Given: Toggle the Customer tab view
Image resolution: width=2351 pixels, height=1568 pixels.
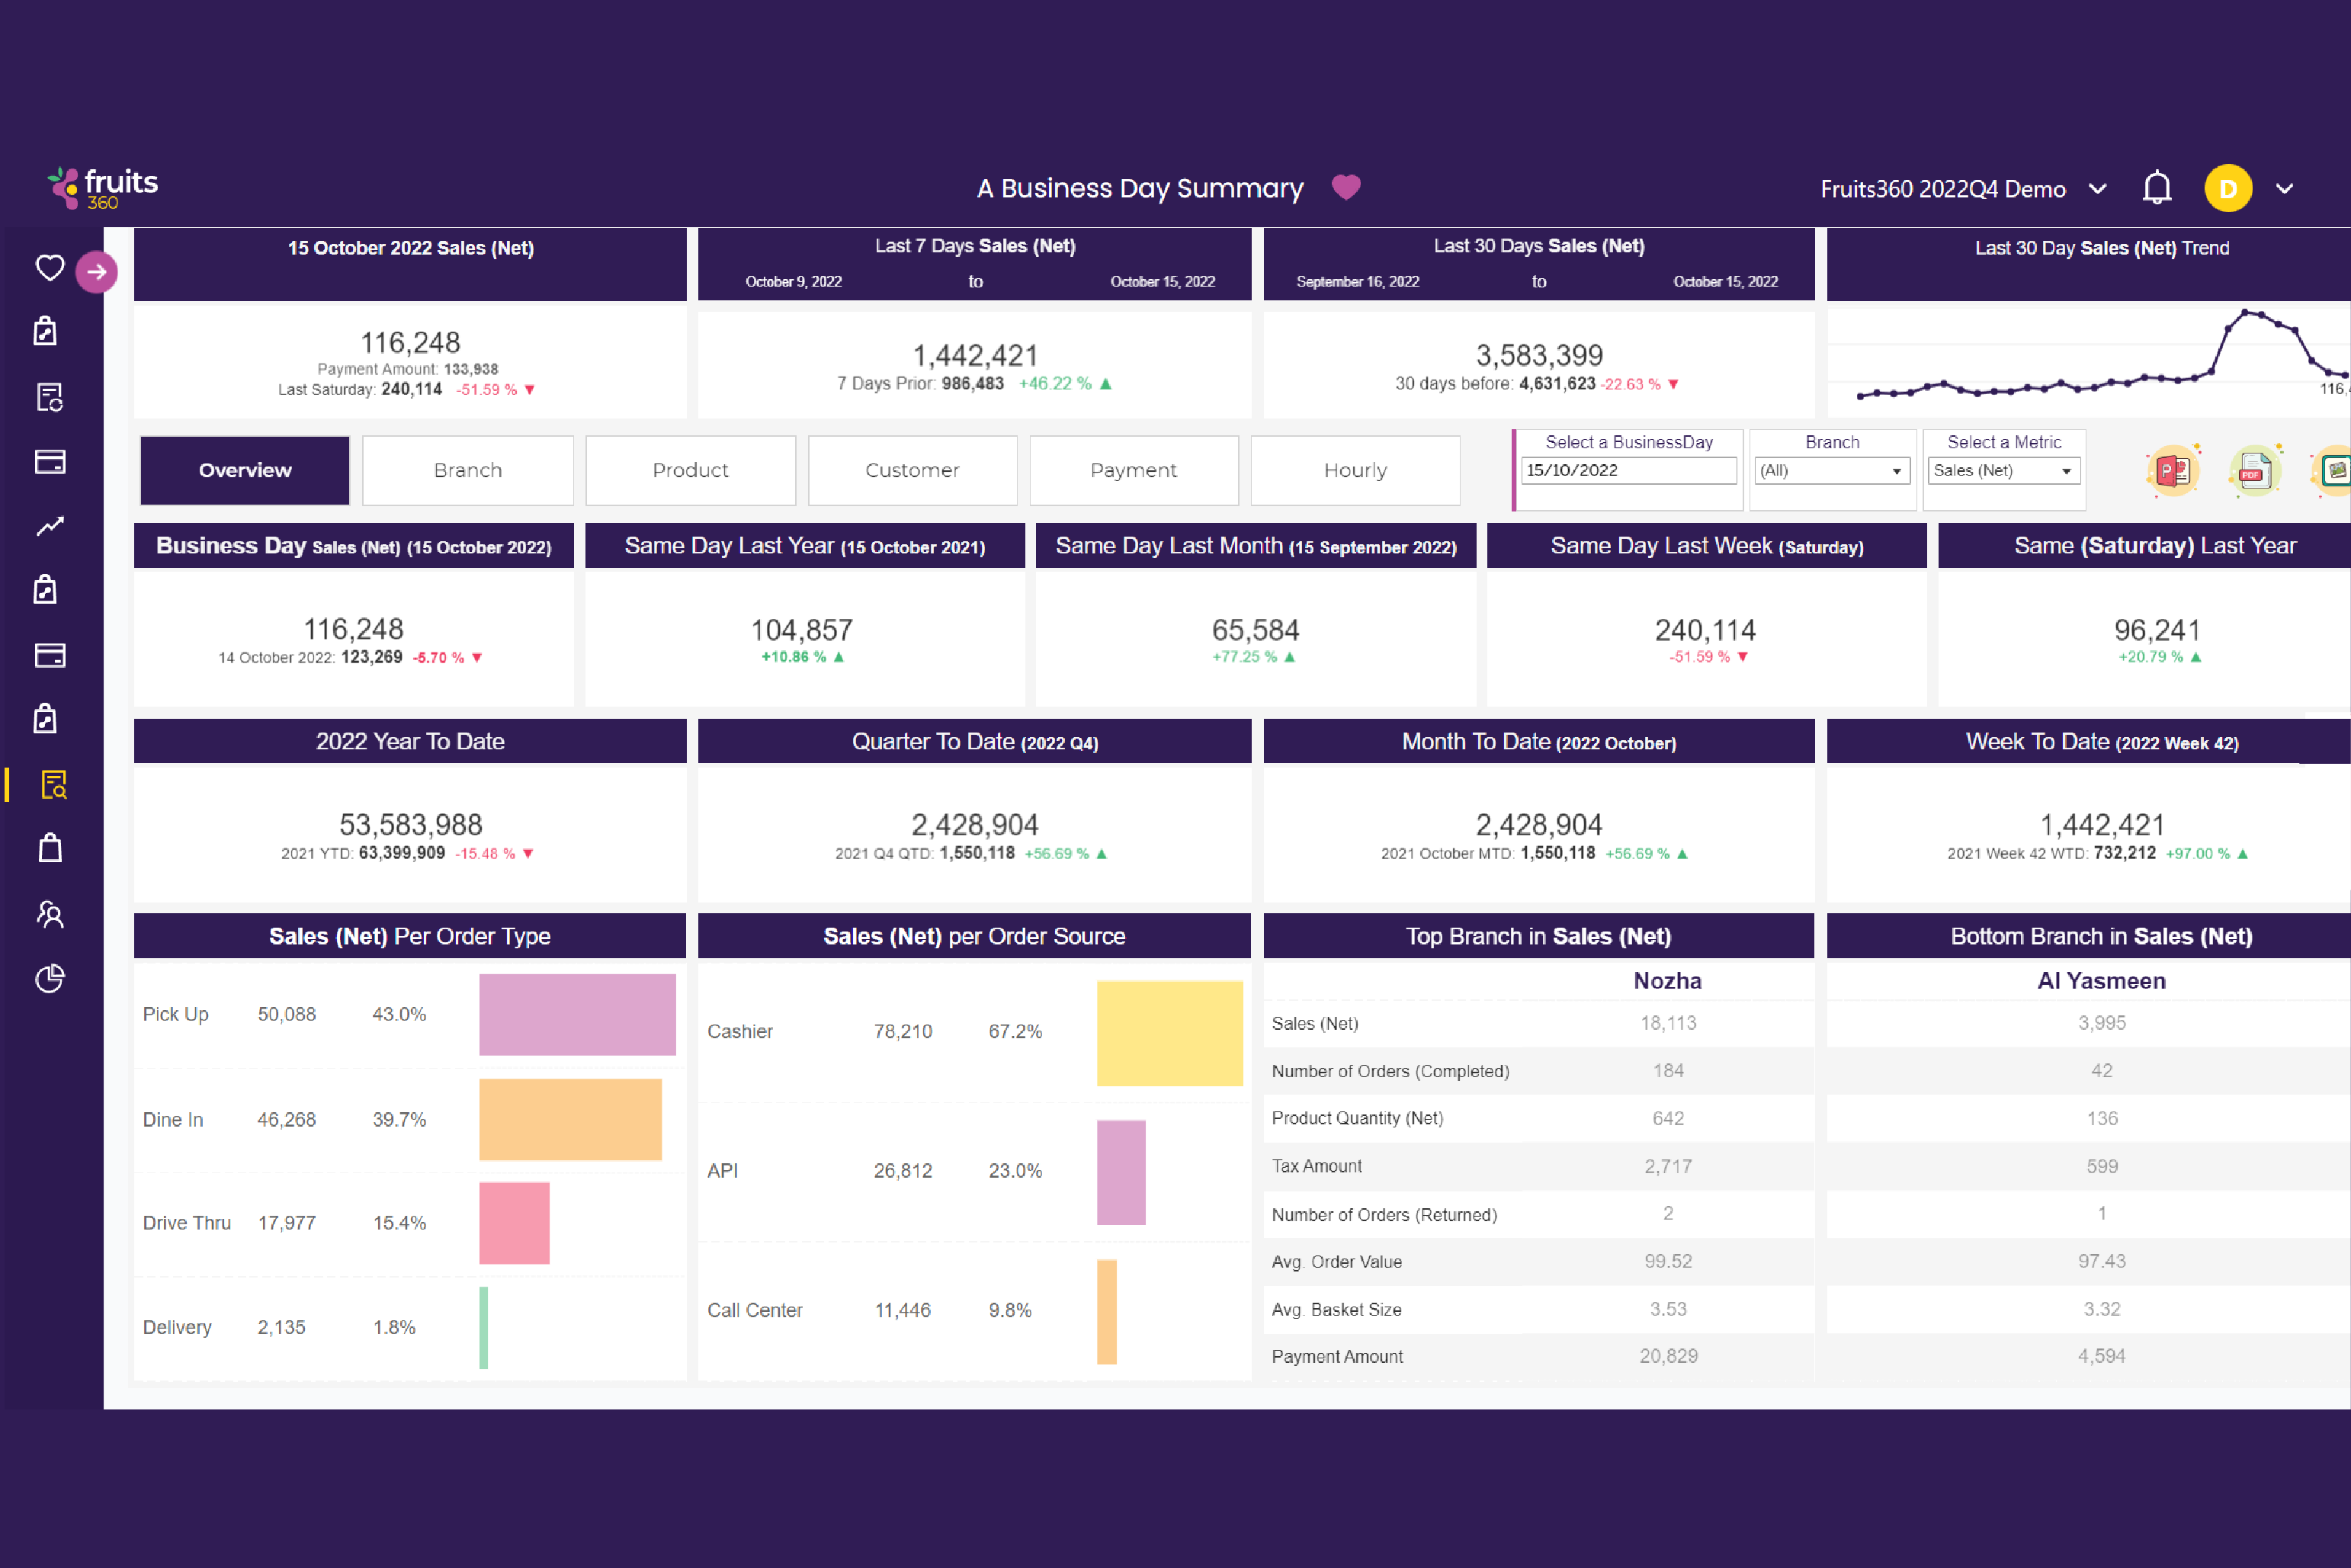Looking at the screenshot, I should click(x=912, y=467).
